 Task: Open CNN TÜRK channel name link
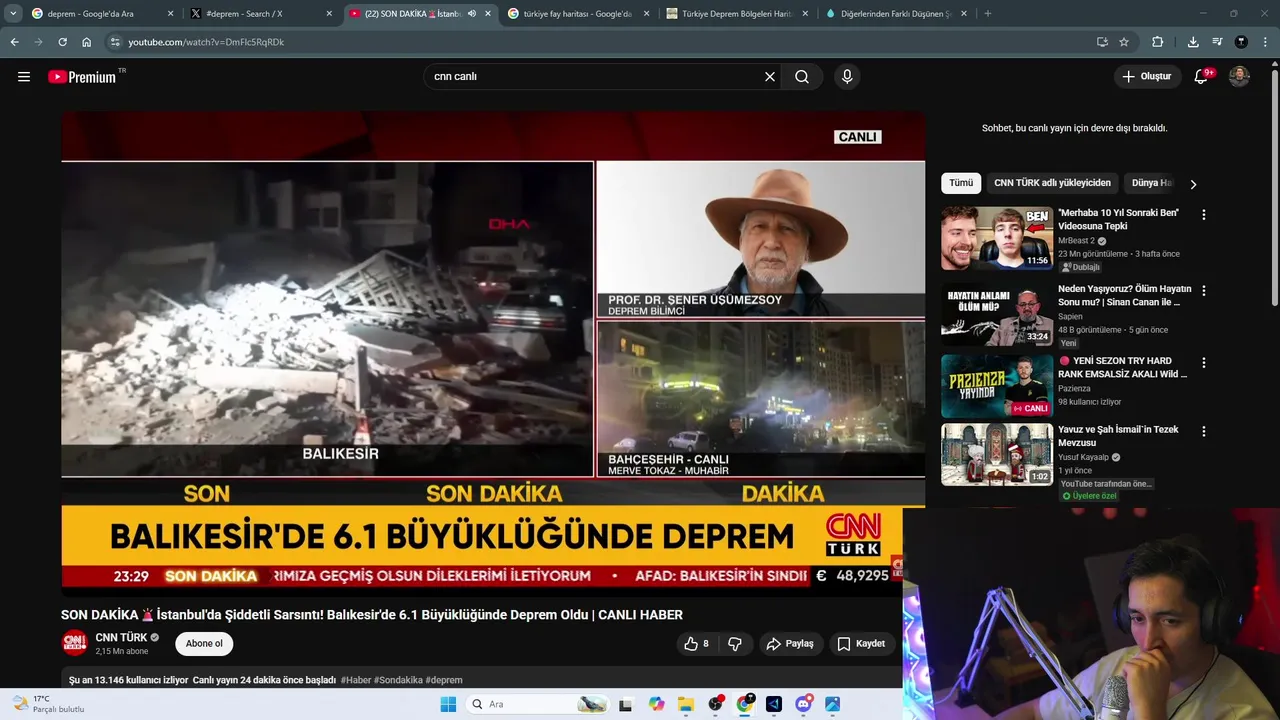tap(121, 637)
